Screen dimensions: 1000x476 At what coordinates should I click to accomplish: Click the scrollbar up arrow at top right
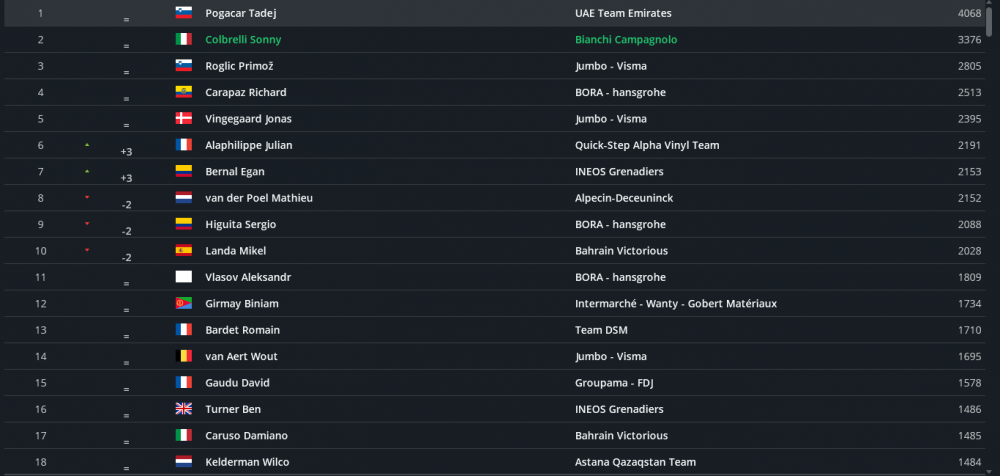989,4
